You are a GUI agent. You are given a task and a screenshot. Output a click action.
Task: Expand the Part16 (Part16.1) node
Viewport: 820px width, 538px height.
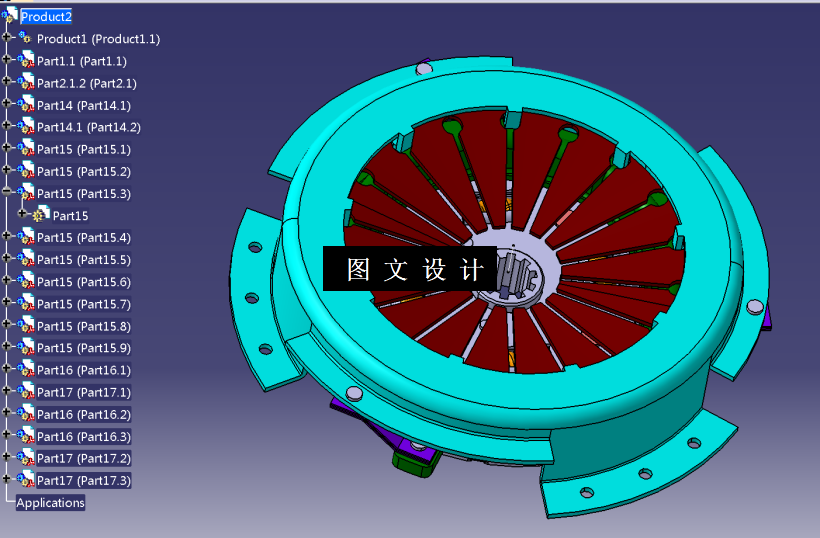pos(6,368)
